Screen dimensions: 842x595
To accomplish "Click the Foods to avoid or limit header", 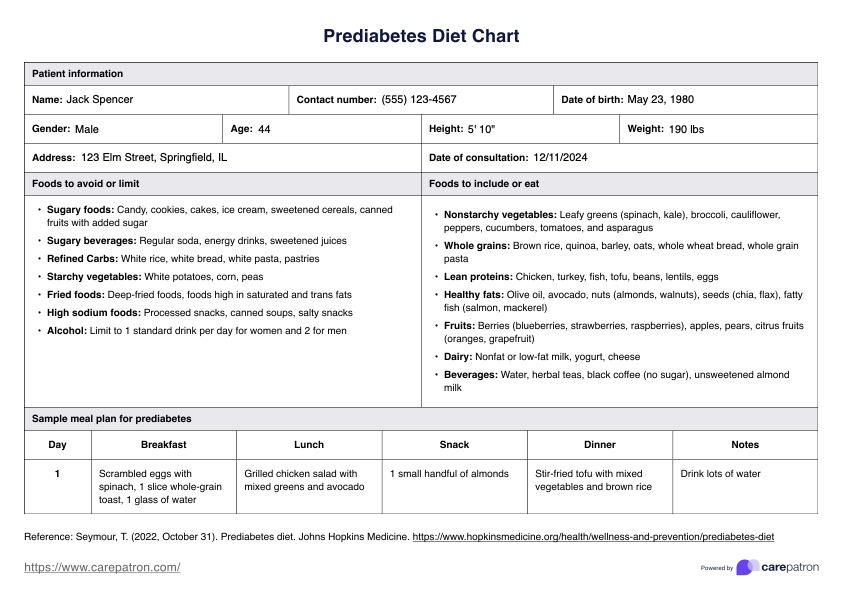I will (86, 184).
